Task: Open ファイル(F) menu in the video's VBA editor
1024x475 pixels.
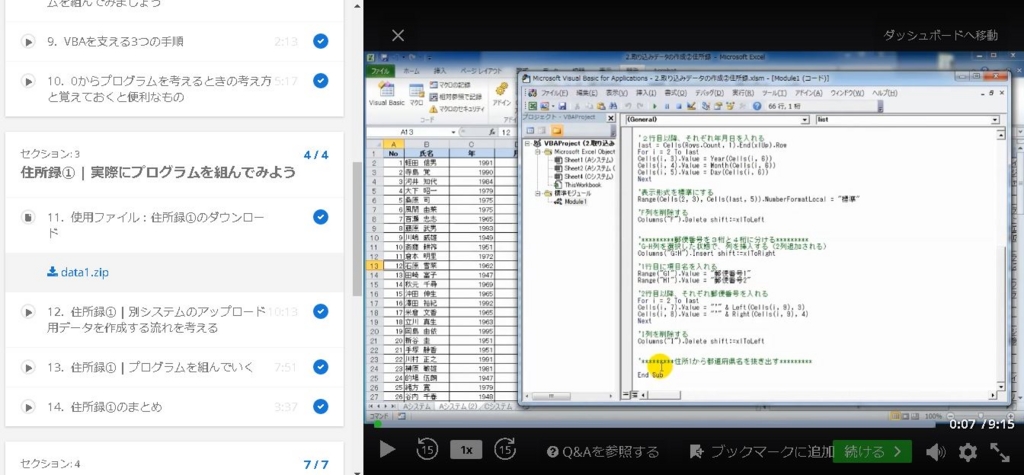Action: click(554, 93)
